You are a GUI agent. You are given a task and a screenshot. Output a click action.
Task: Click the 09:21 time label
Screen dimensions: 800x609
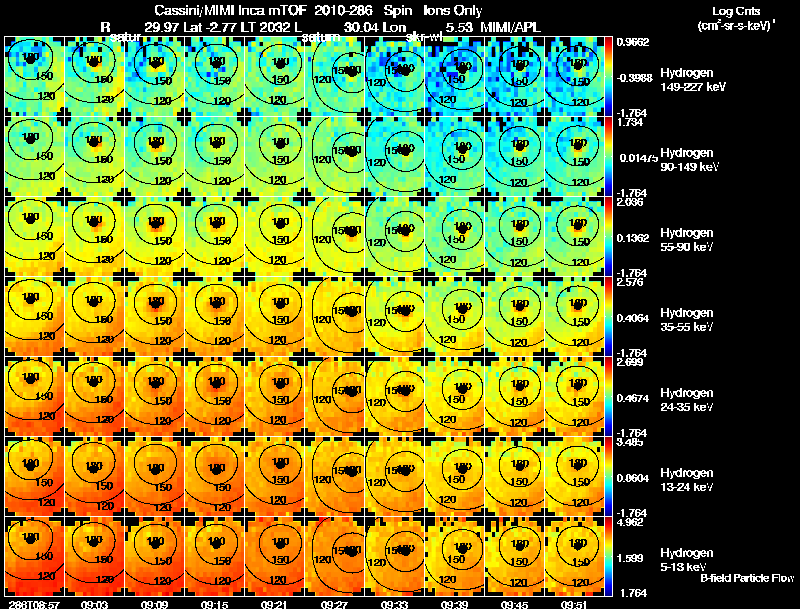(x=274, y=604)
